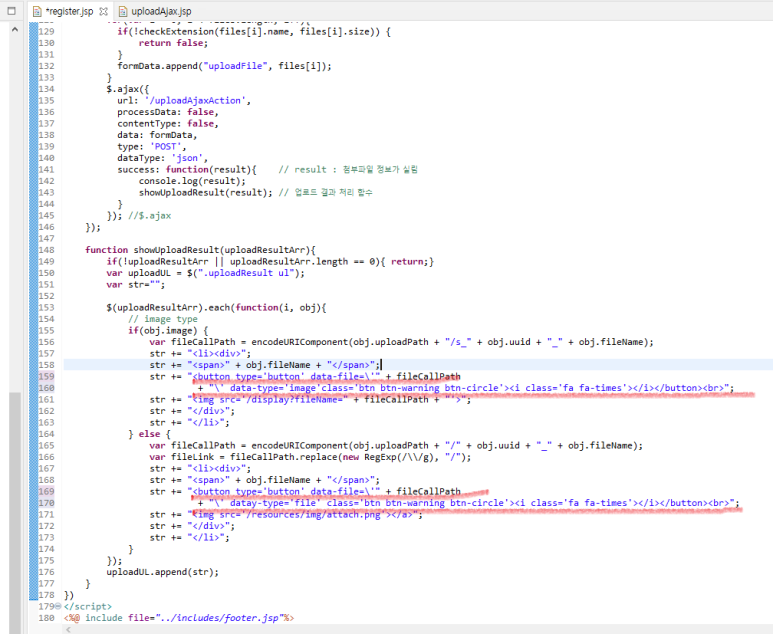Click 'processData: false,' line
This screenshot has width=773, height=634.
(x=168, y=112)
